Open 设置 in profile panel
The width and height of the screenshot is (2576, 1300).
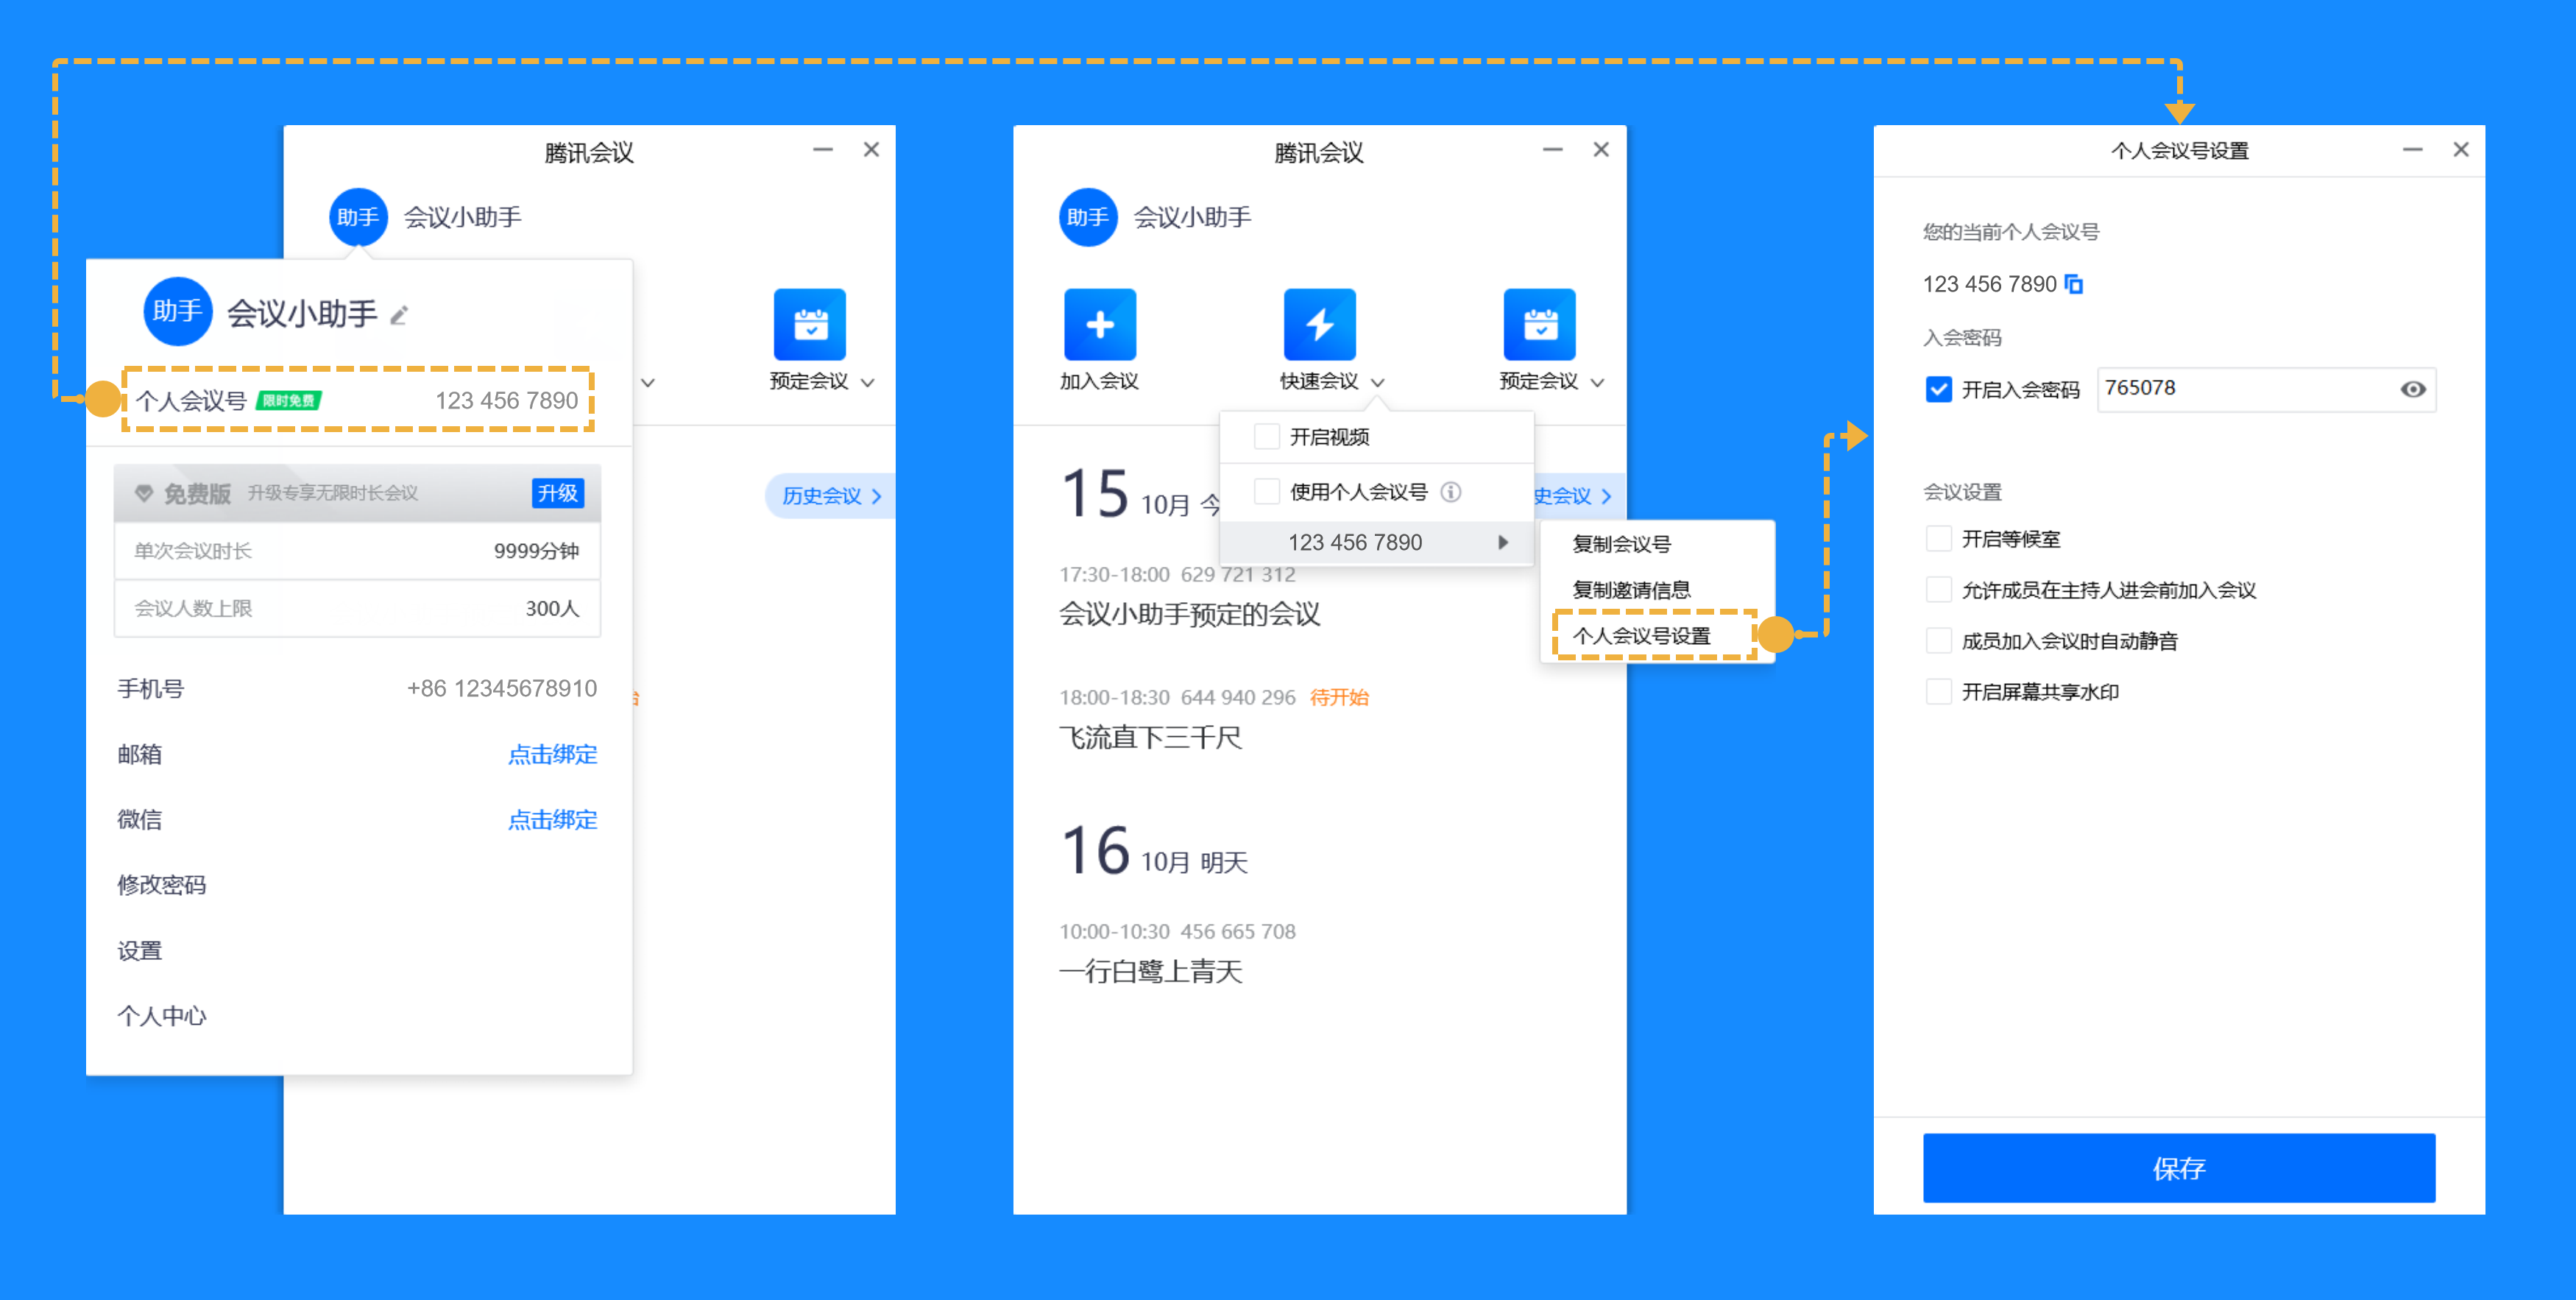coord(139,951)
